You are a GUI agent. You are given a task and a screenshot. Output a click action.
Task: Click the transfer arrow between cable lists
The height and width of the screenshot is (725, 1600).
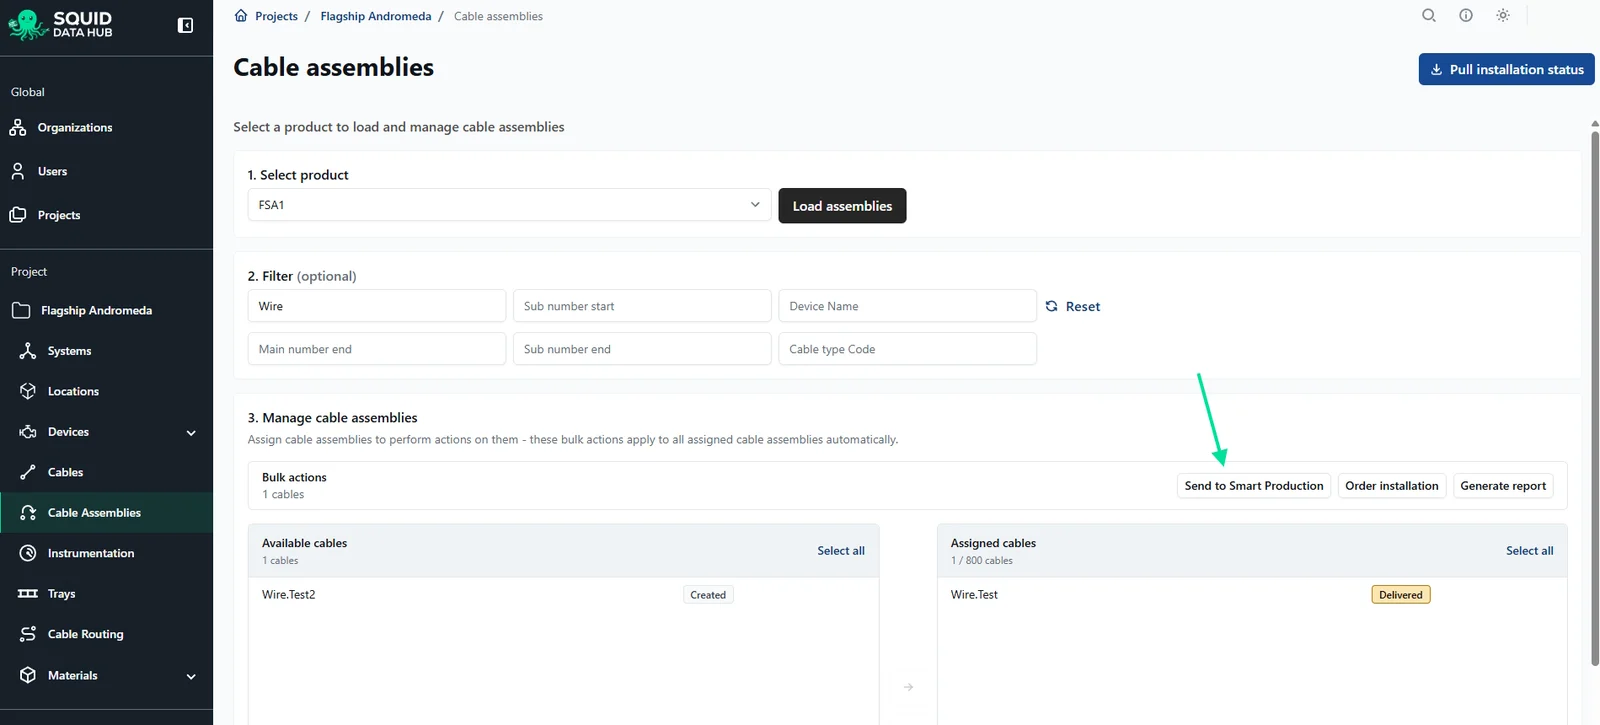908,687
